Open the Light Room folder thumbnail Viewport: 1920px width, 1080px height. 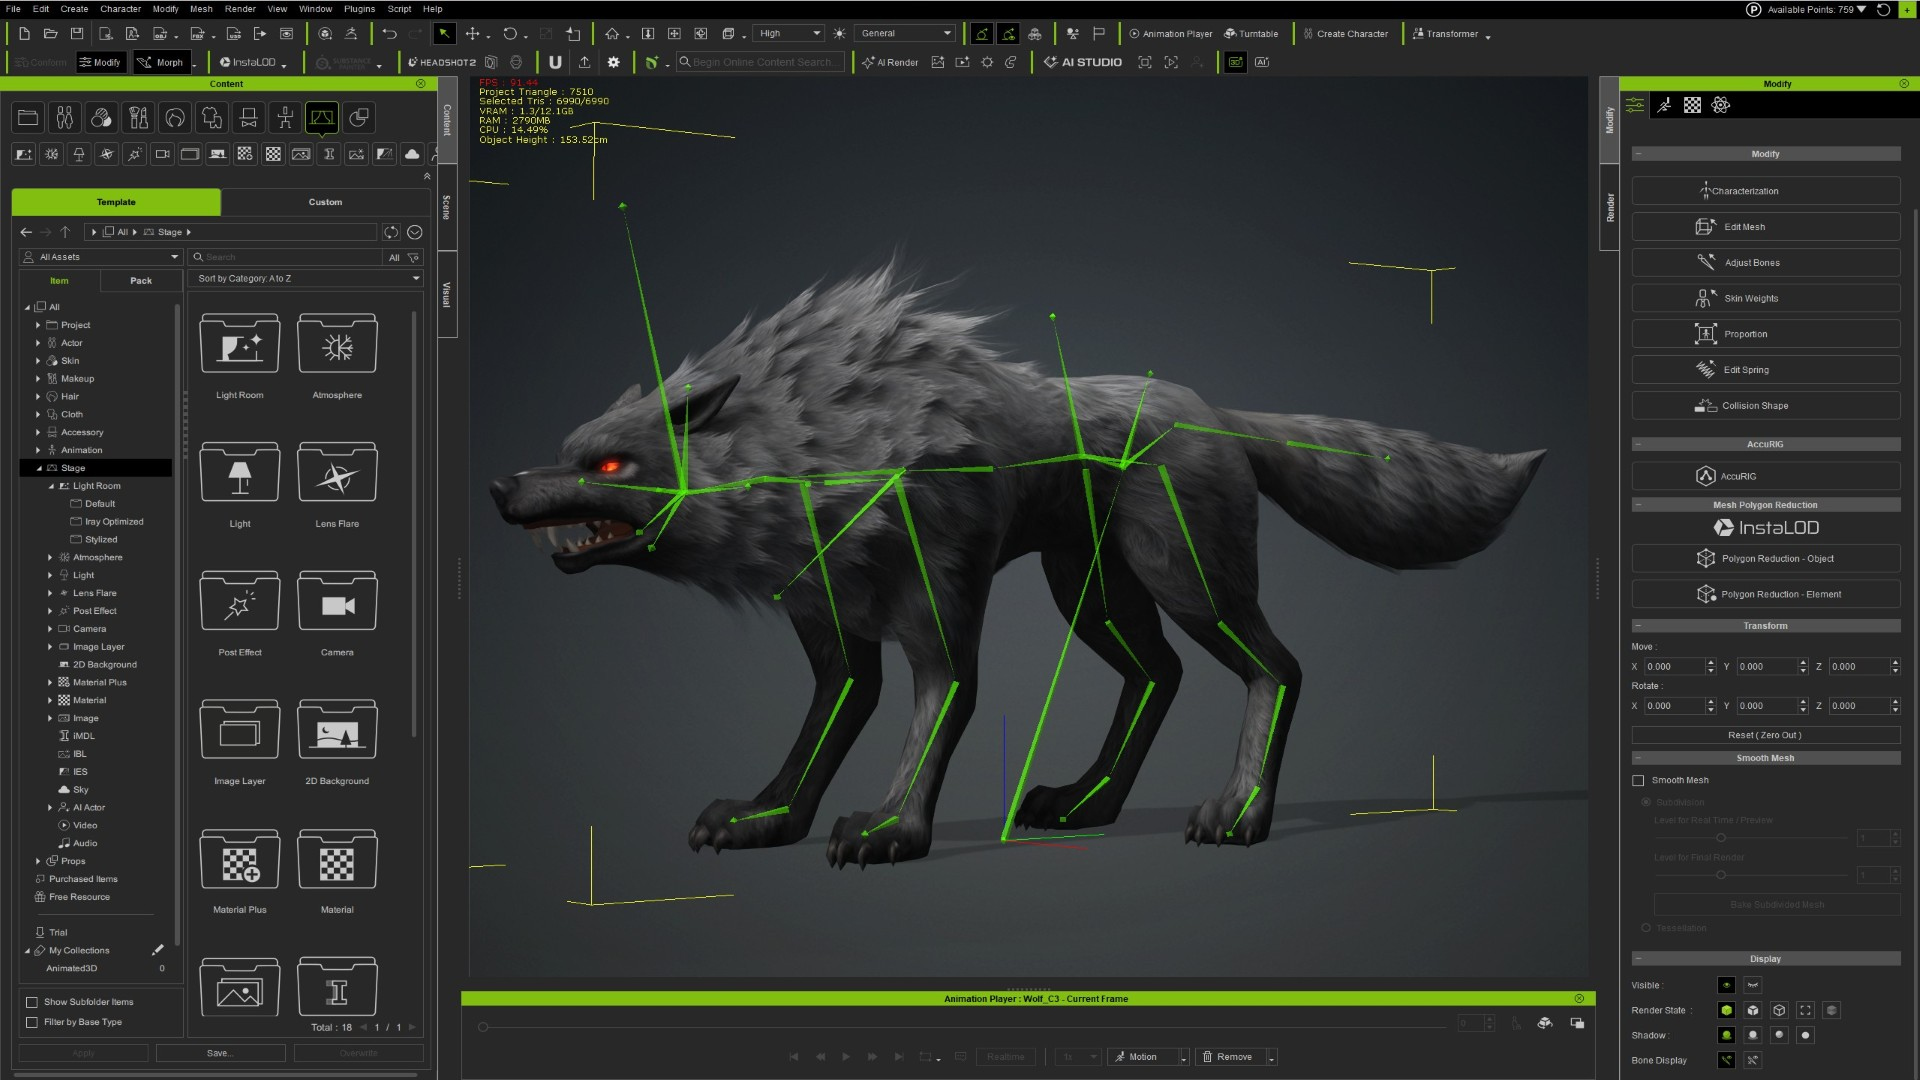pyautogui.click(x=240, y=345)
